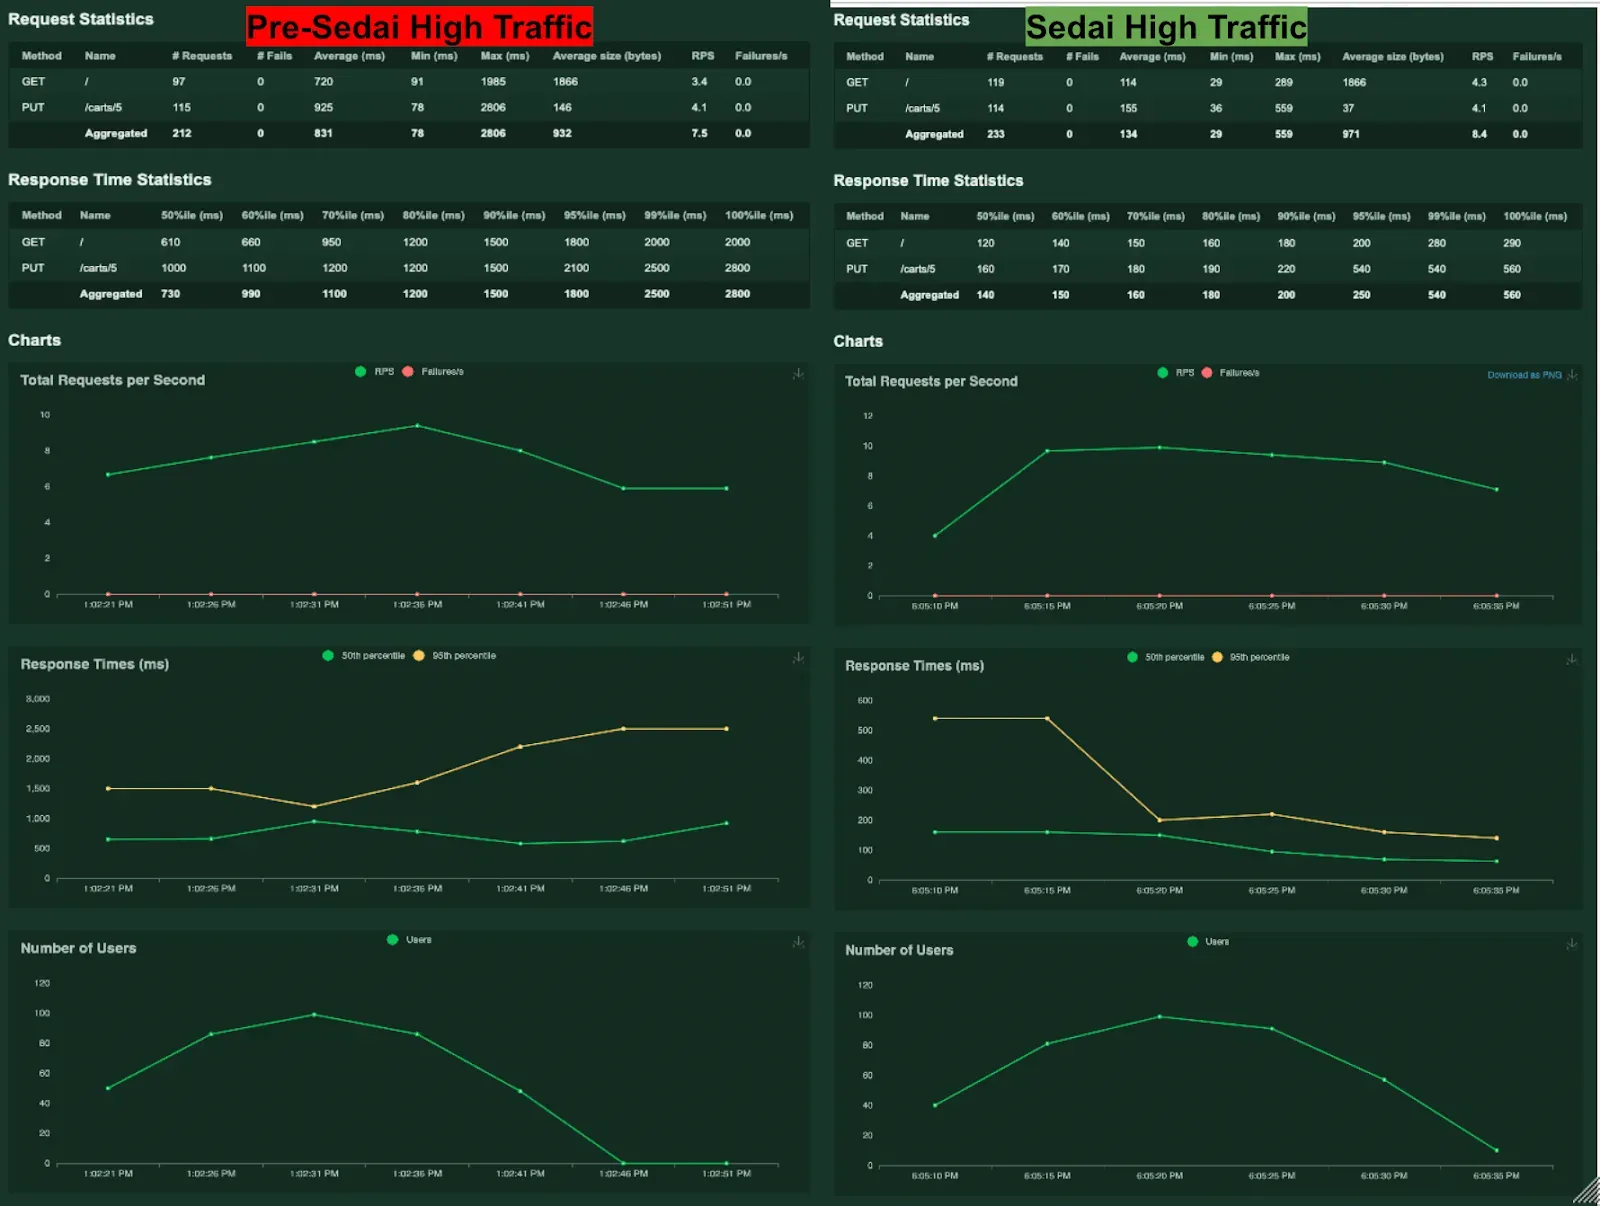Screen dimensions: 1600x1206
Task: Click Pre-Sedai GET max value 1985
Action: [493, 81]
